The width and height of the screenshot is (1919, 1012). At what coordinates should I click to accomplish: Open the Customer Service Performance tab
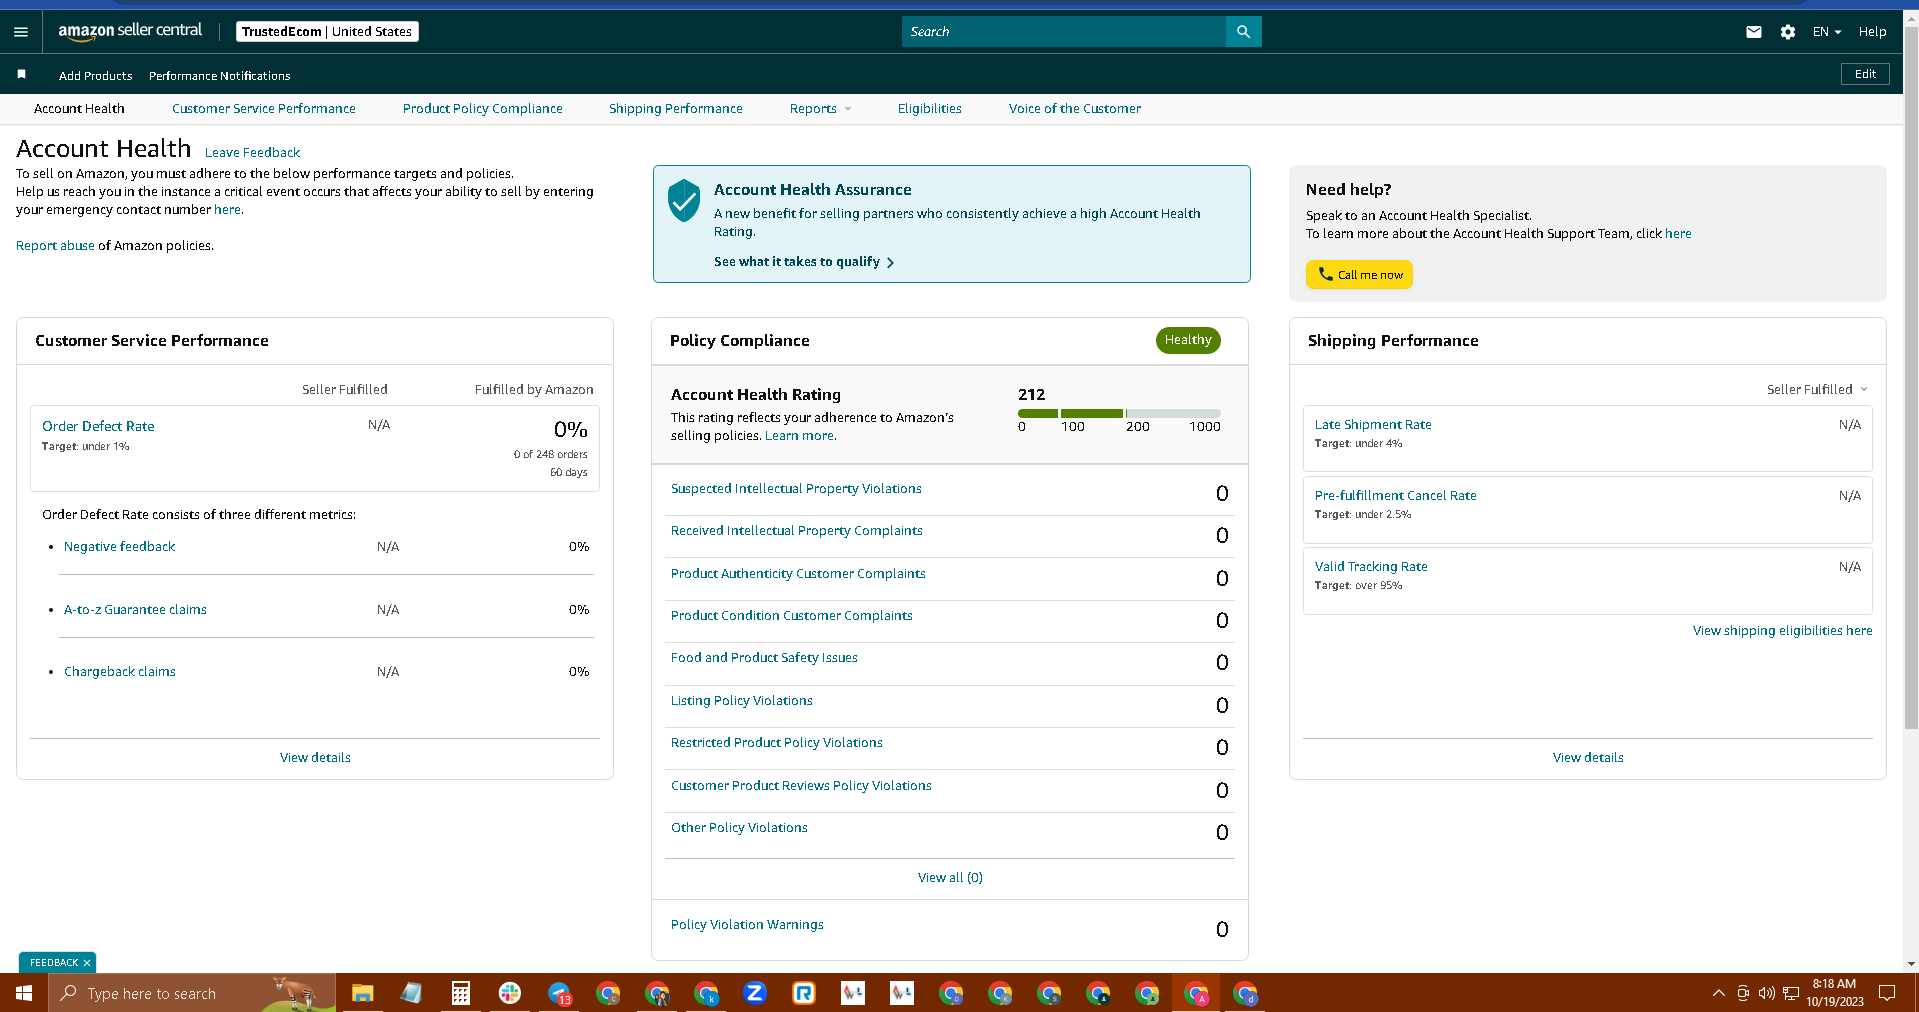[264, 109]
